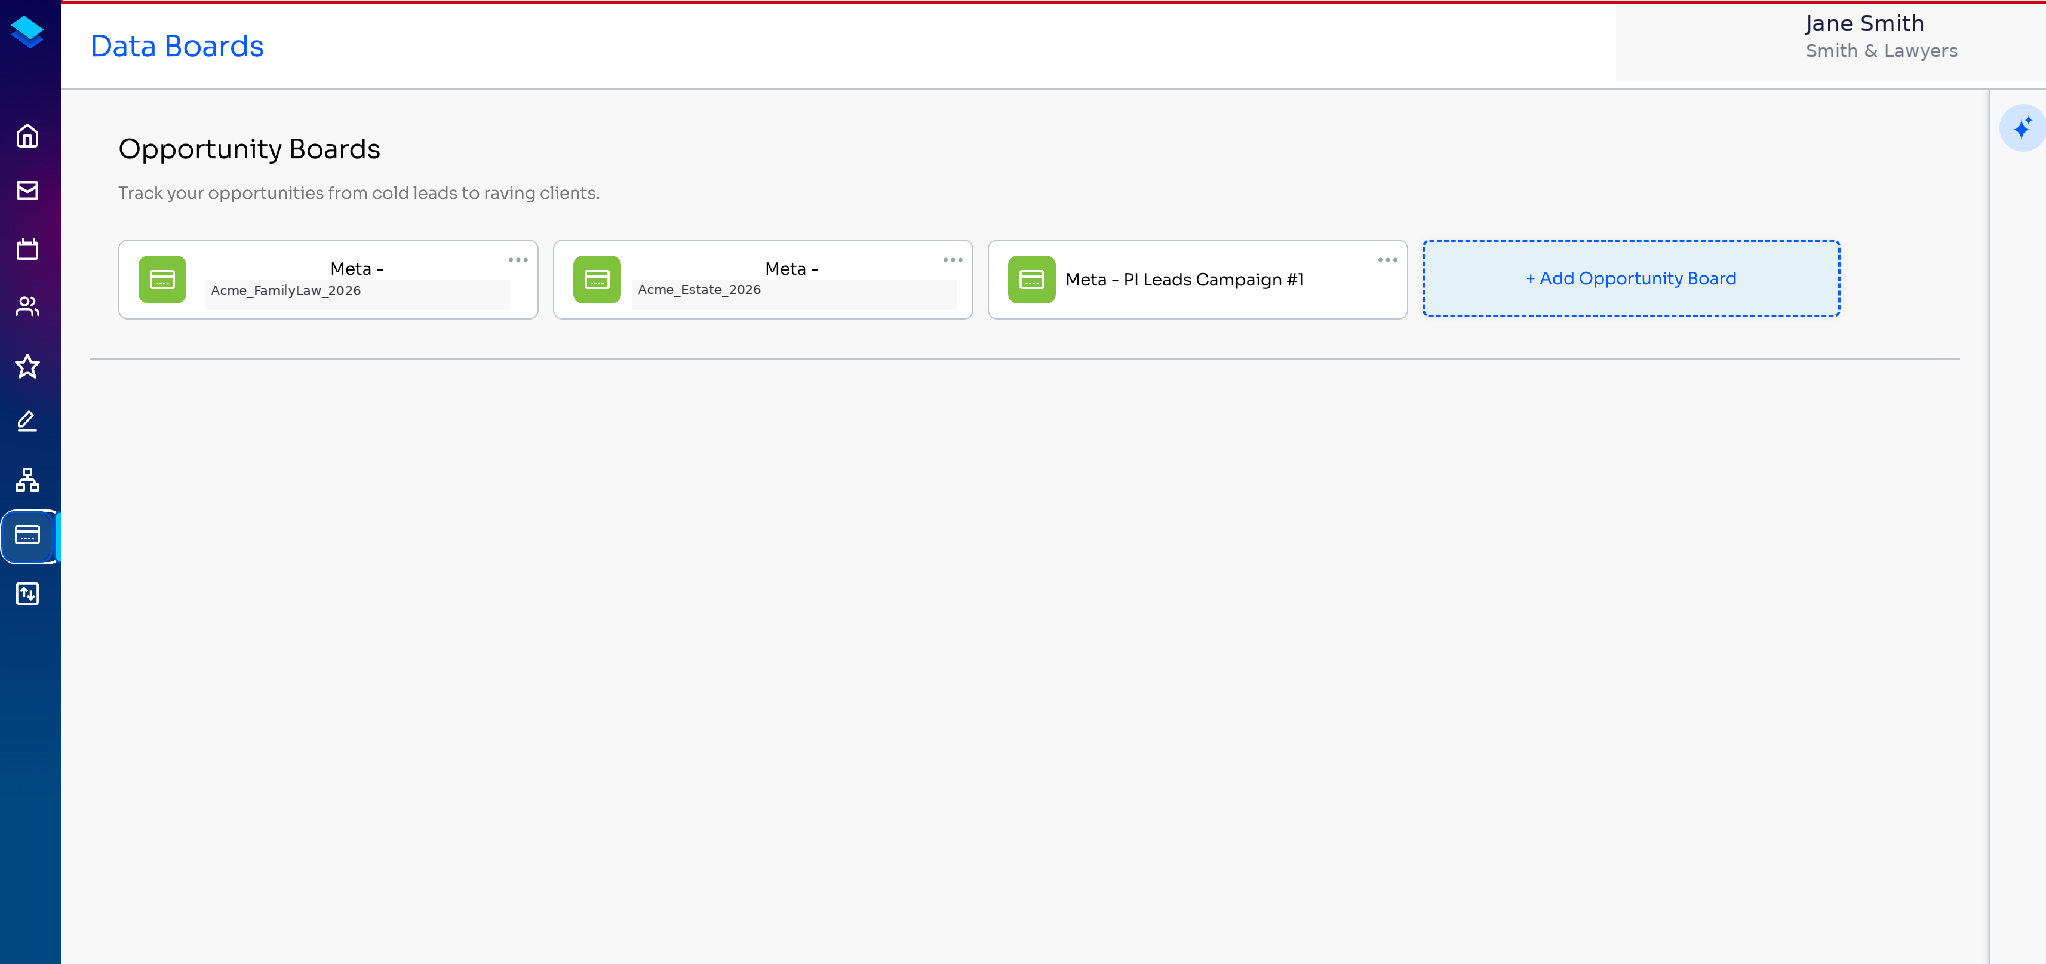Open the Acme_Estate_2026 board name
Viewport: 2046px width, 964px height.
tap(699, 290)
